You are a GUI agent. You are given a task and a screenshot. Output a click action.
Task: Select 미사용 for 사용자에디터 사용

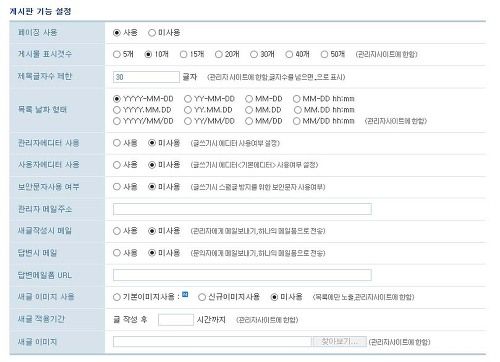click(152, 165)
